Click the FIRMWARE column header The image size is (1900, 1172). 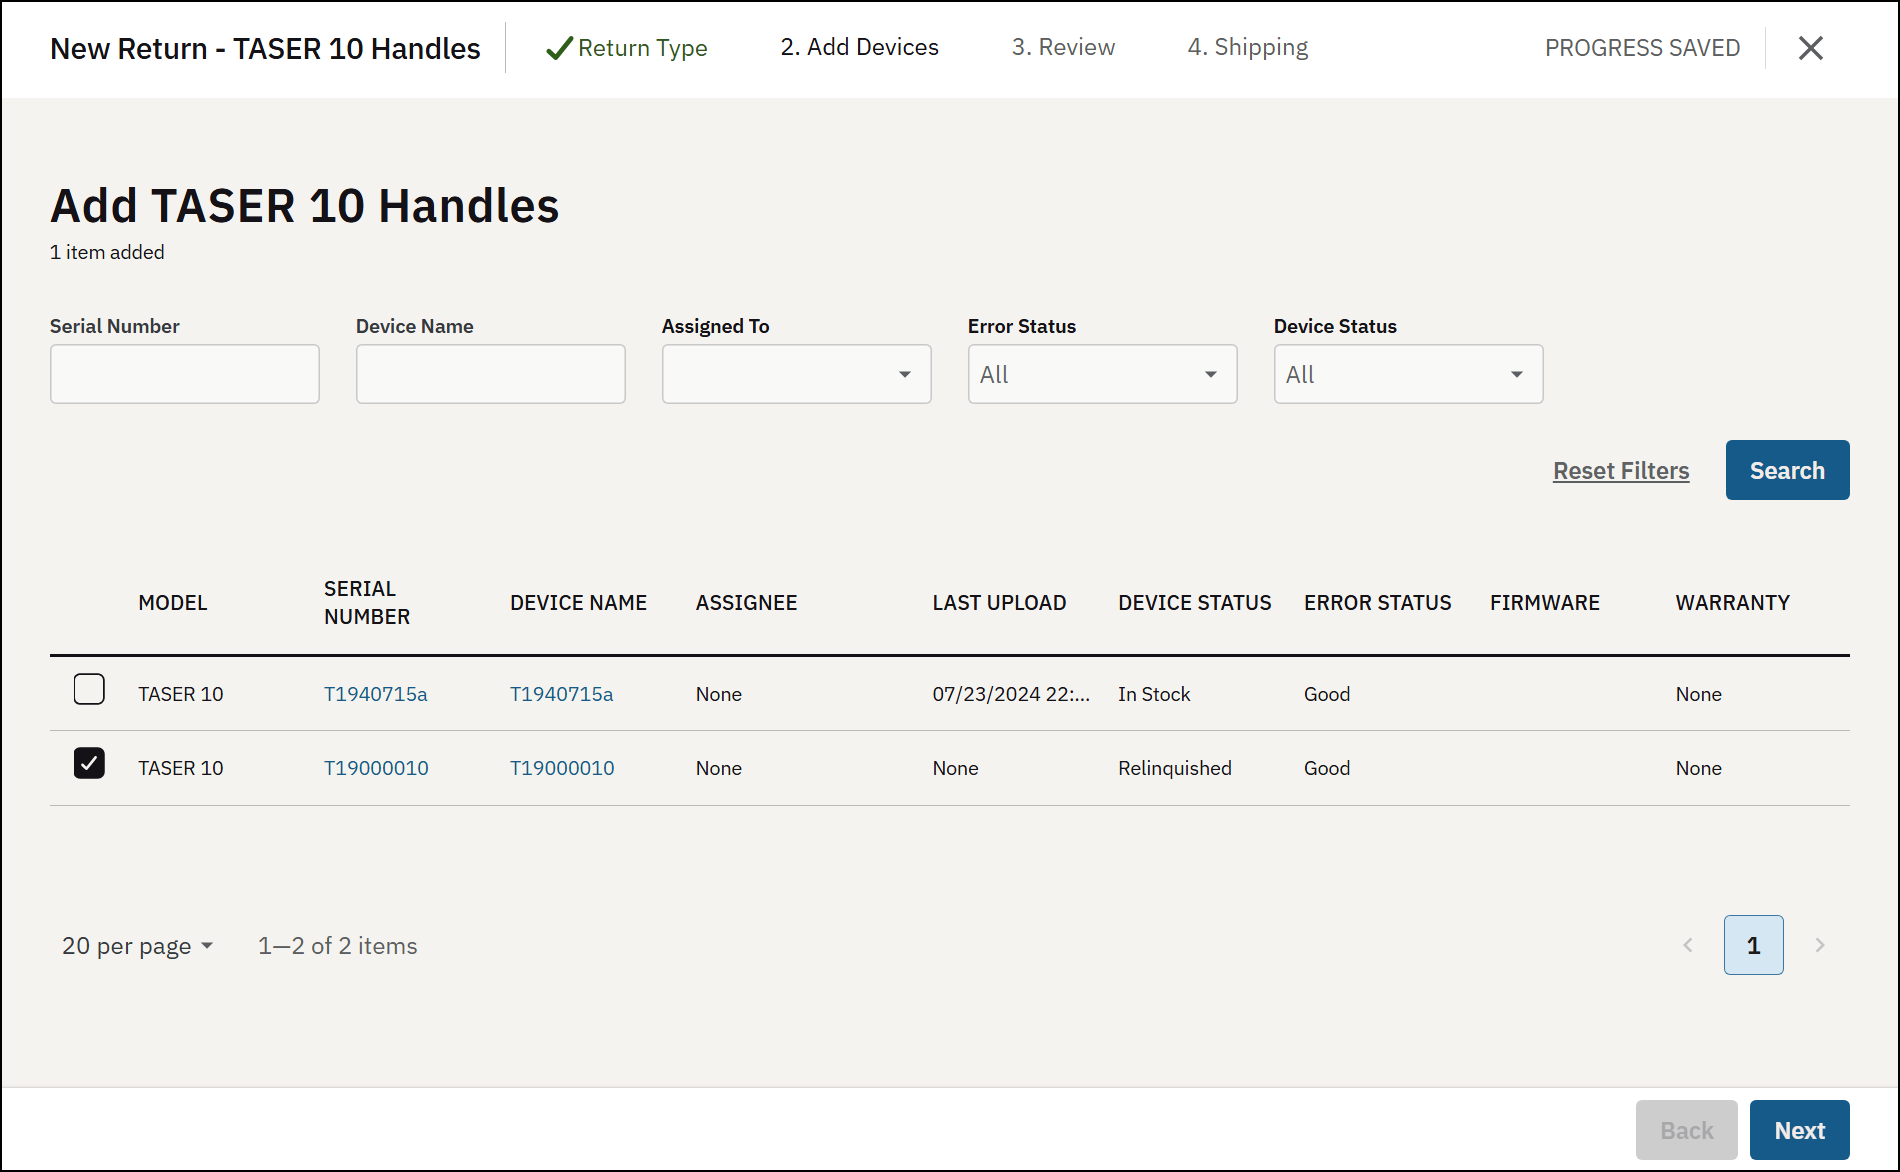pos(1545,603)
